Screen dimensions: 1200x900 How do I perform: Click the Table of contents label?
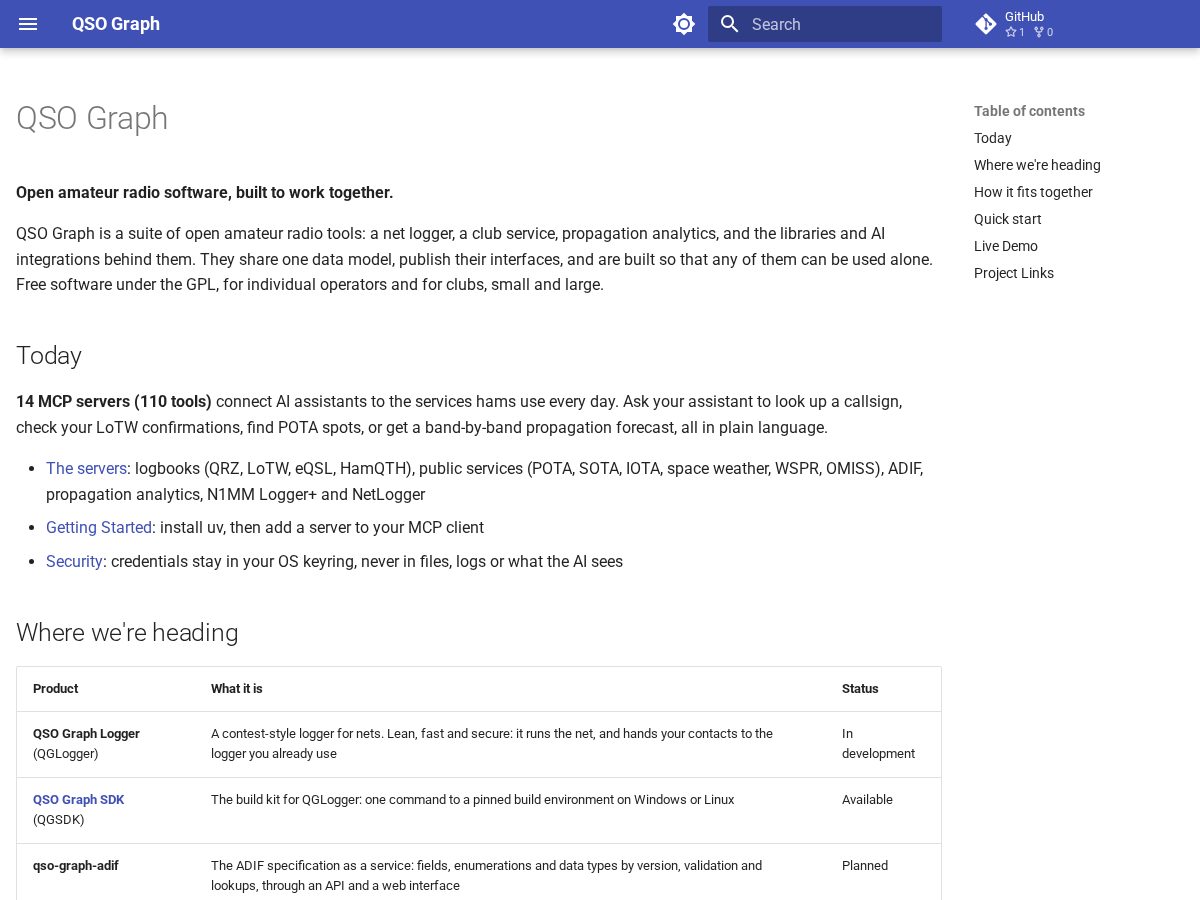[1029, 111]
